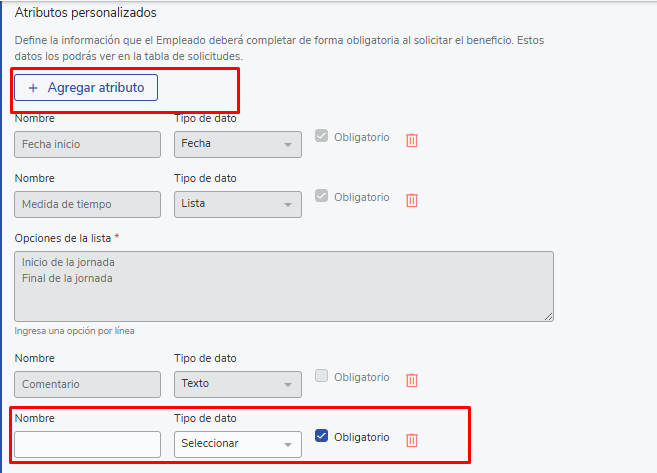Uncheck Obligatorio on the empty attribute row
Image resolution: width=657 pixels, height=473 pixels.
pos(321,436)
